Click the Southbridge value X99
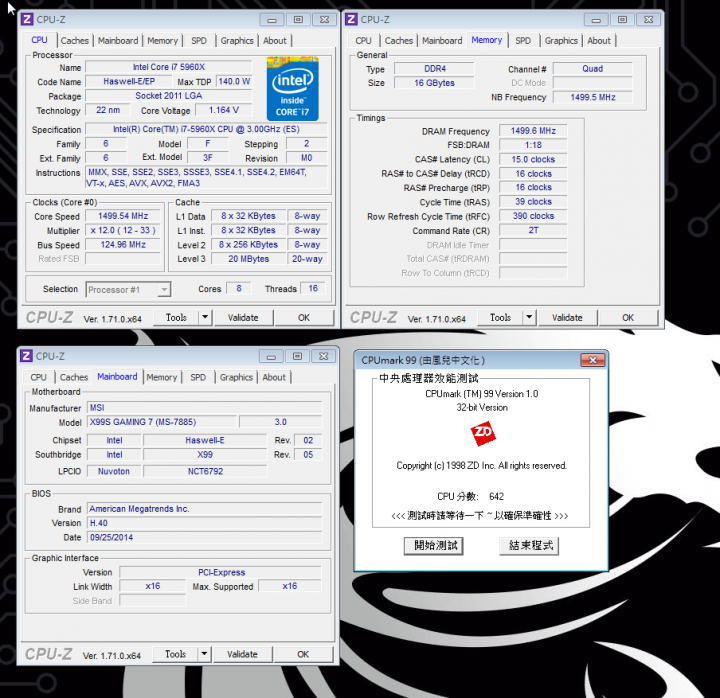Image resolution: width=720 pixels, height=698 pixels. click(x=205, y=455)
